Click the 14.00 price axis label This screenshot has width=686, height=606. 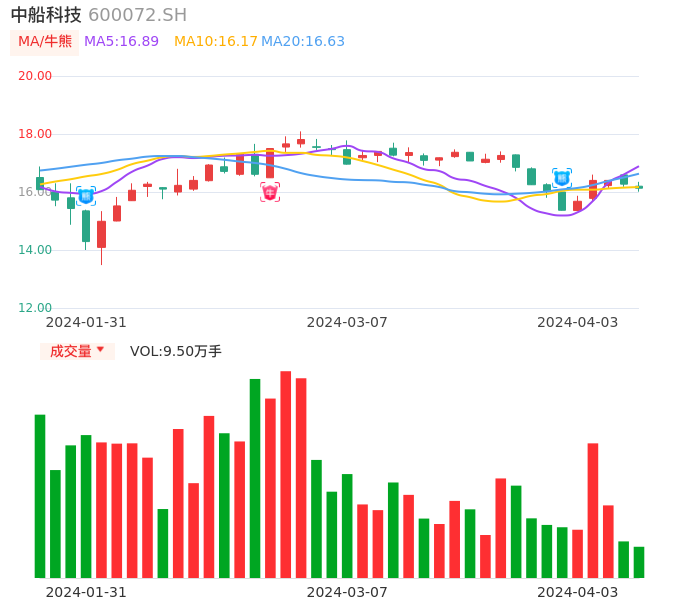click(35, 250)
